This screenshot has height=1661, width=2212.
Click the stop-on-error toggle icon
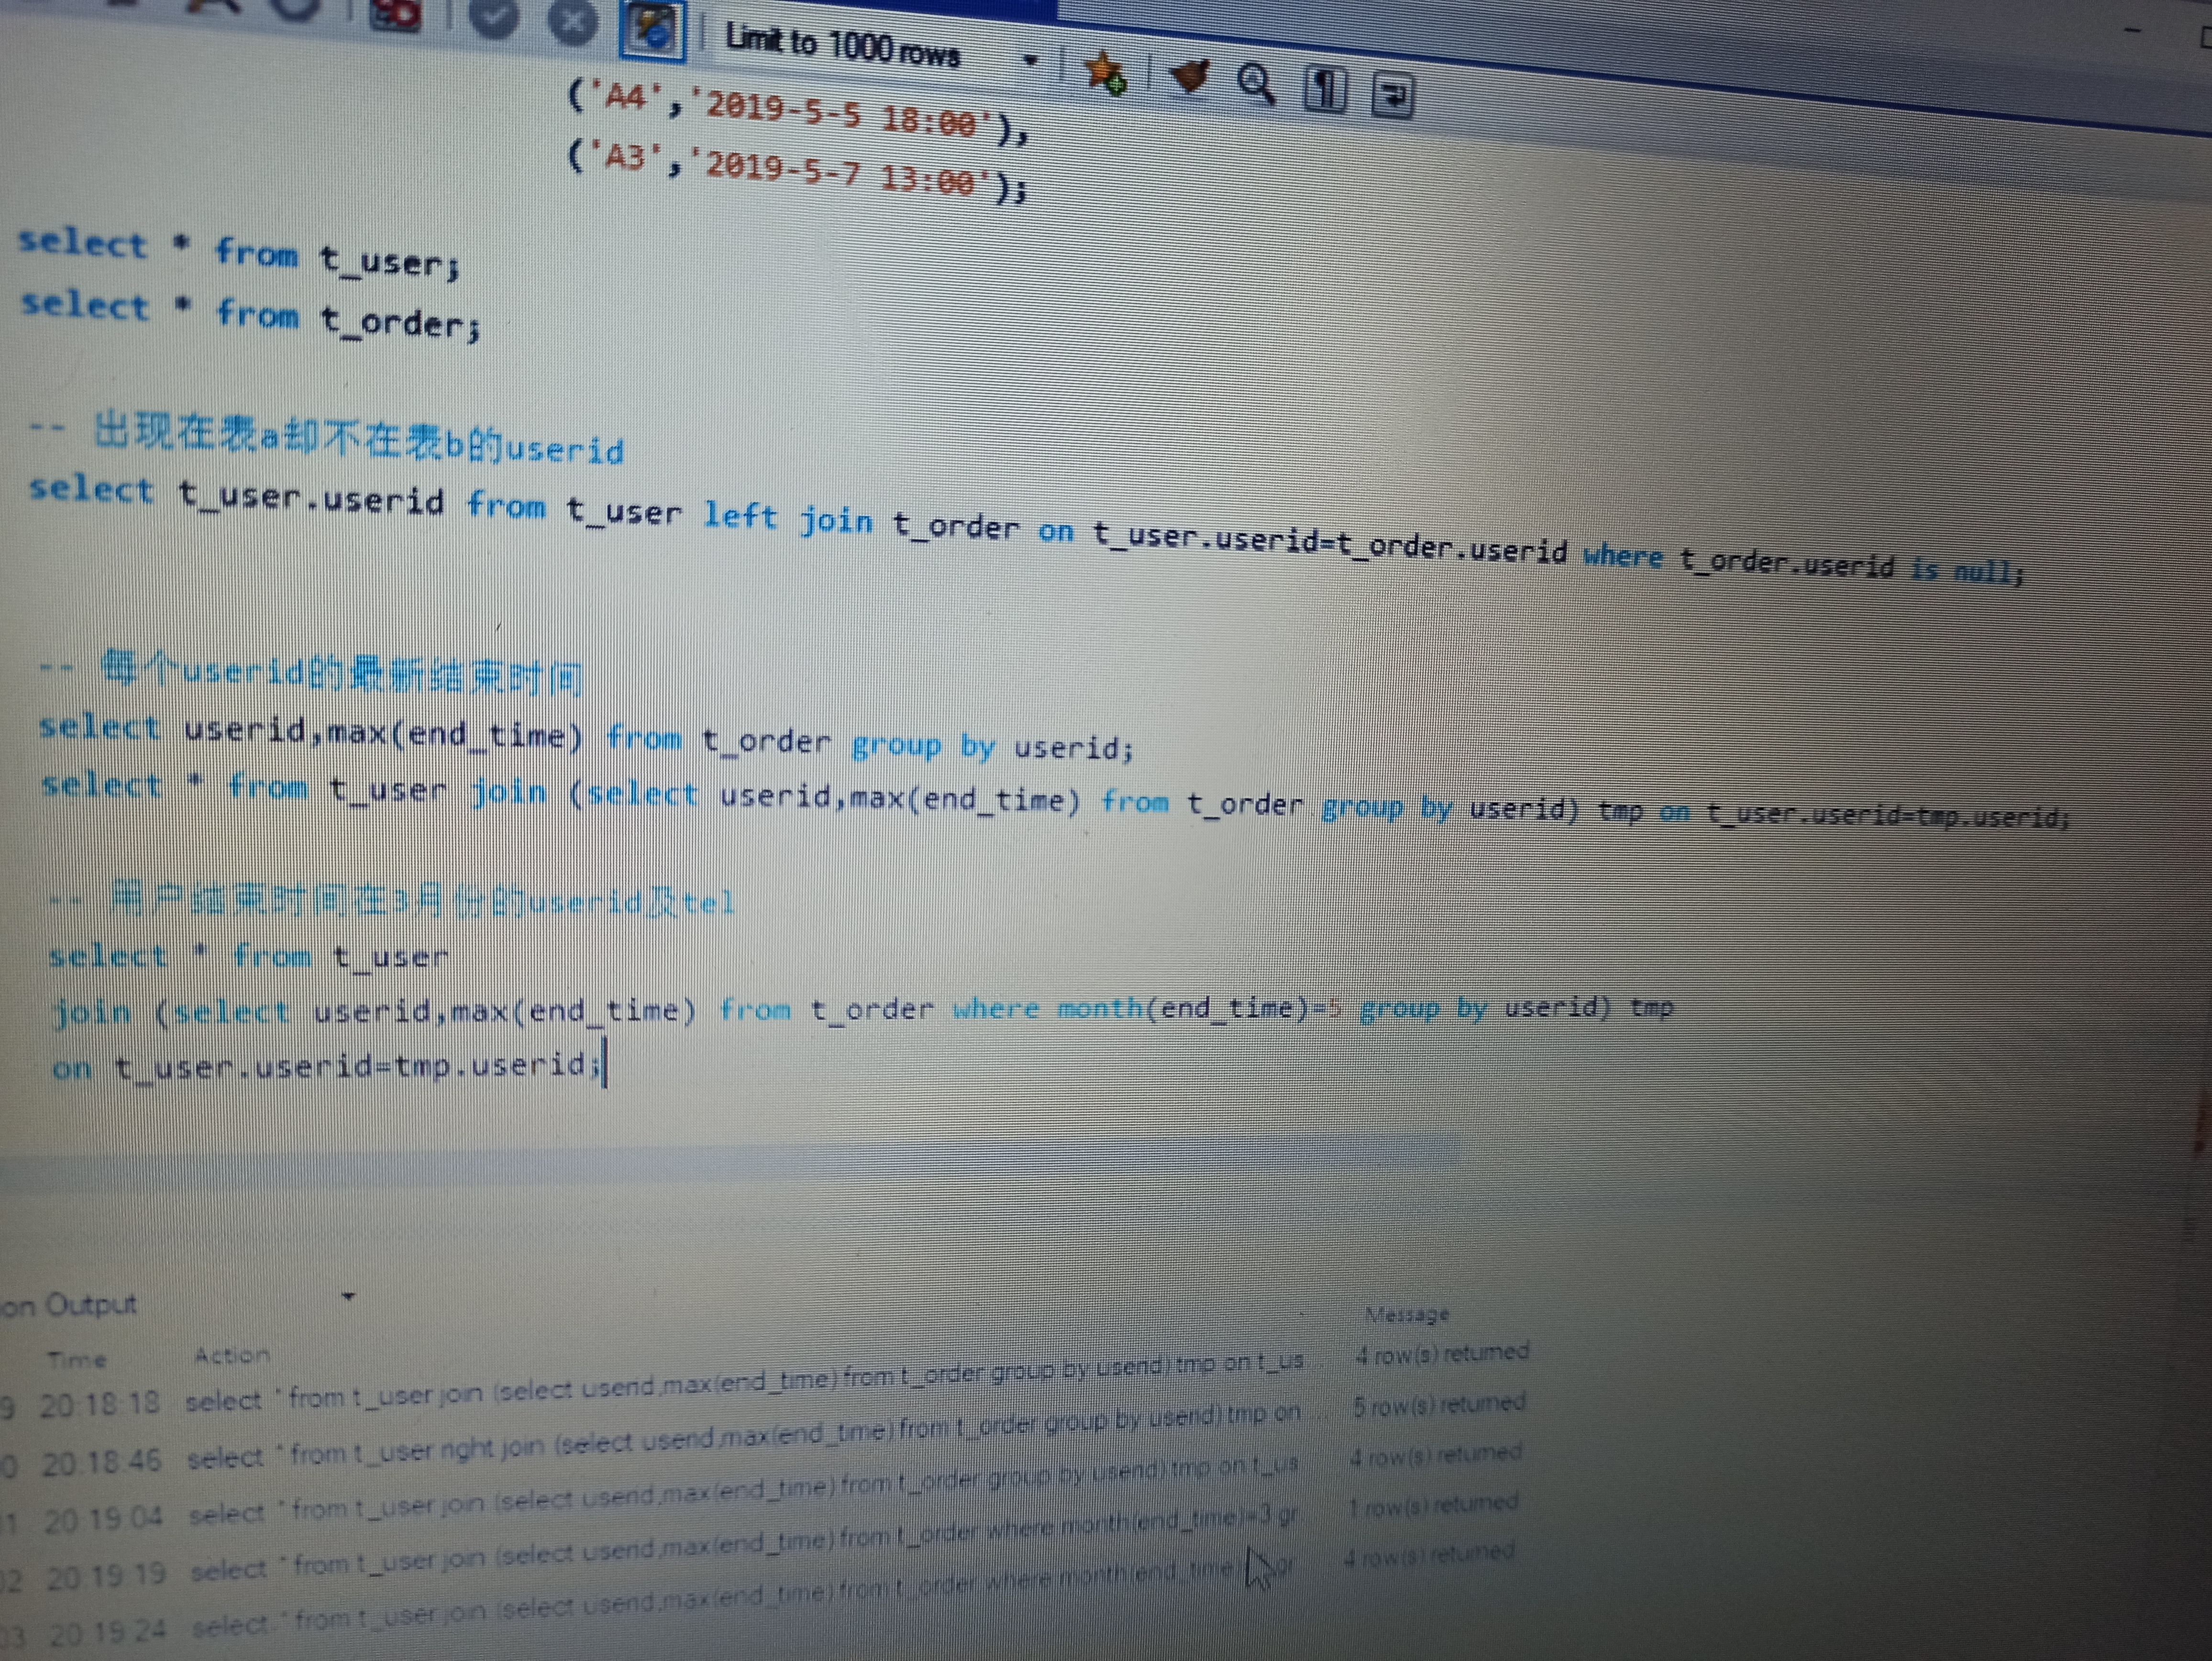(x=396, y=14)
